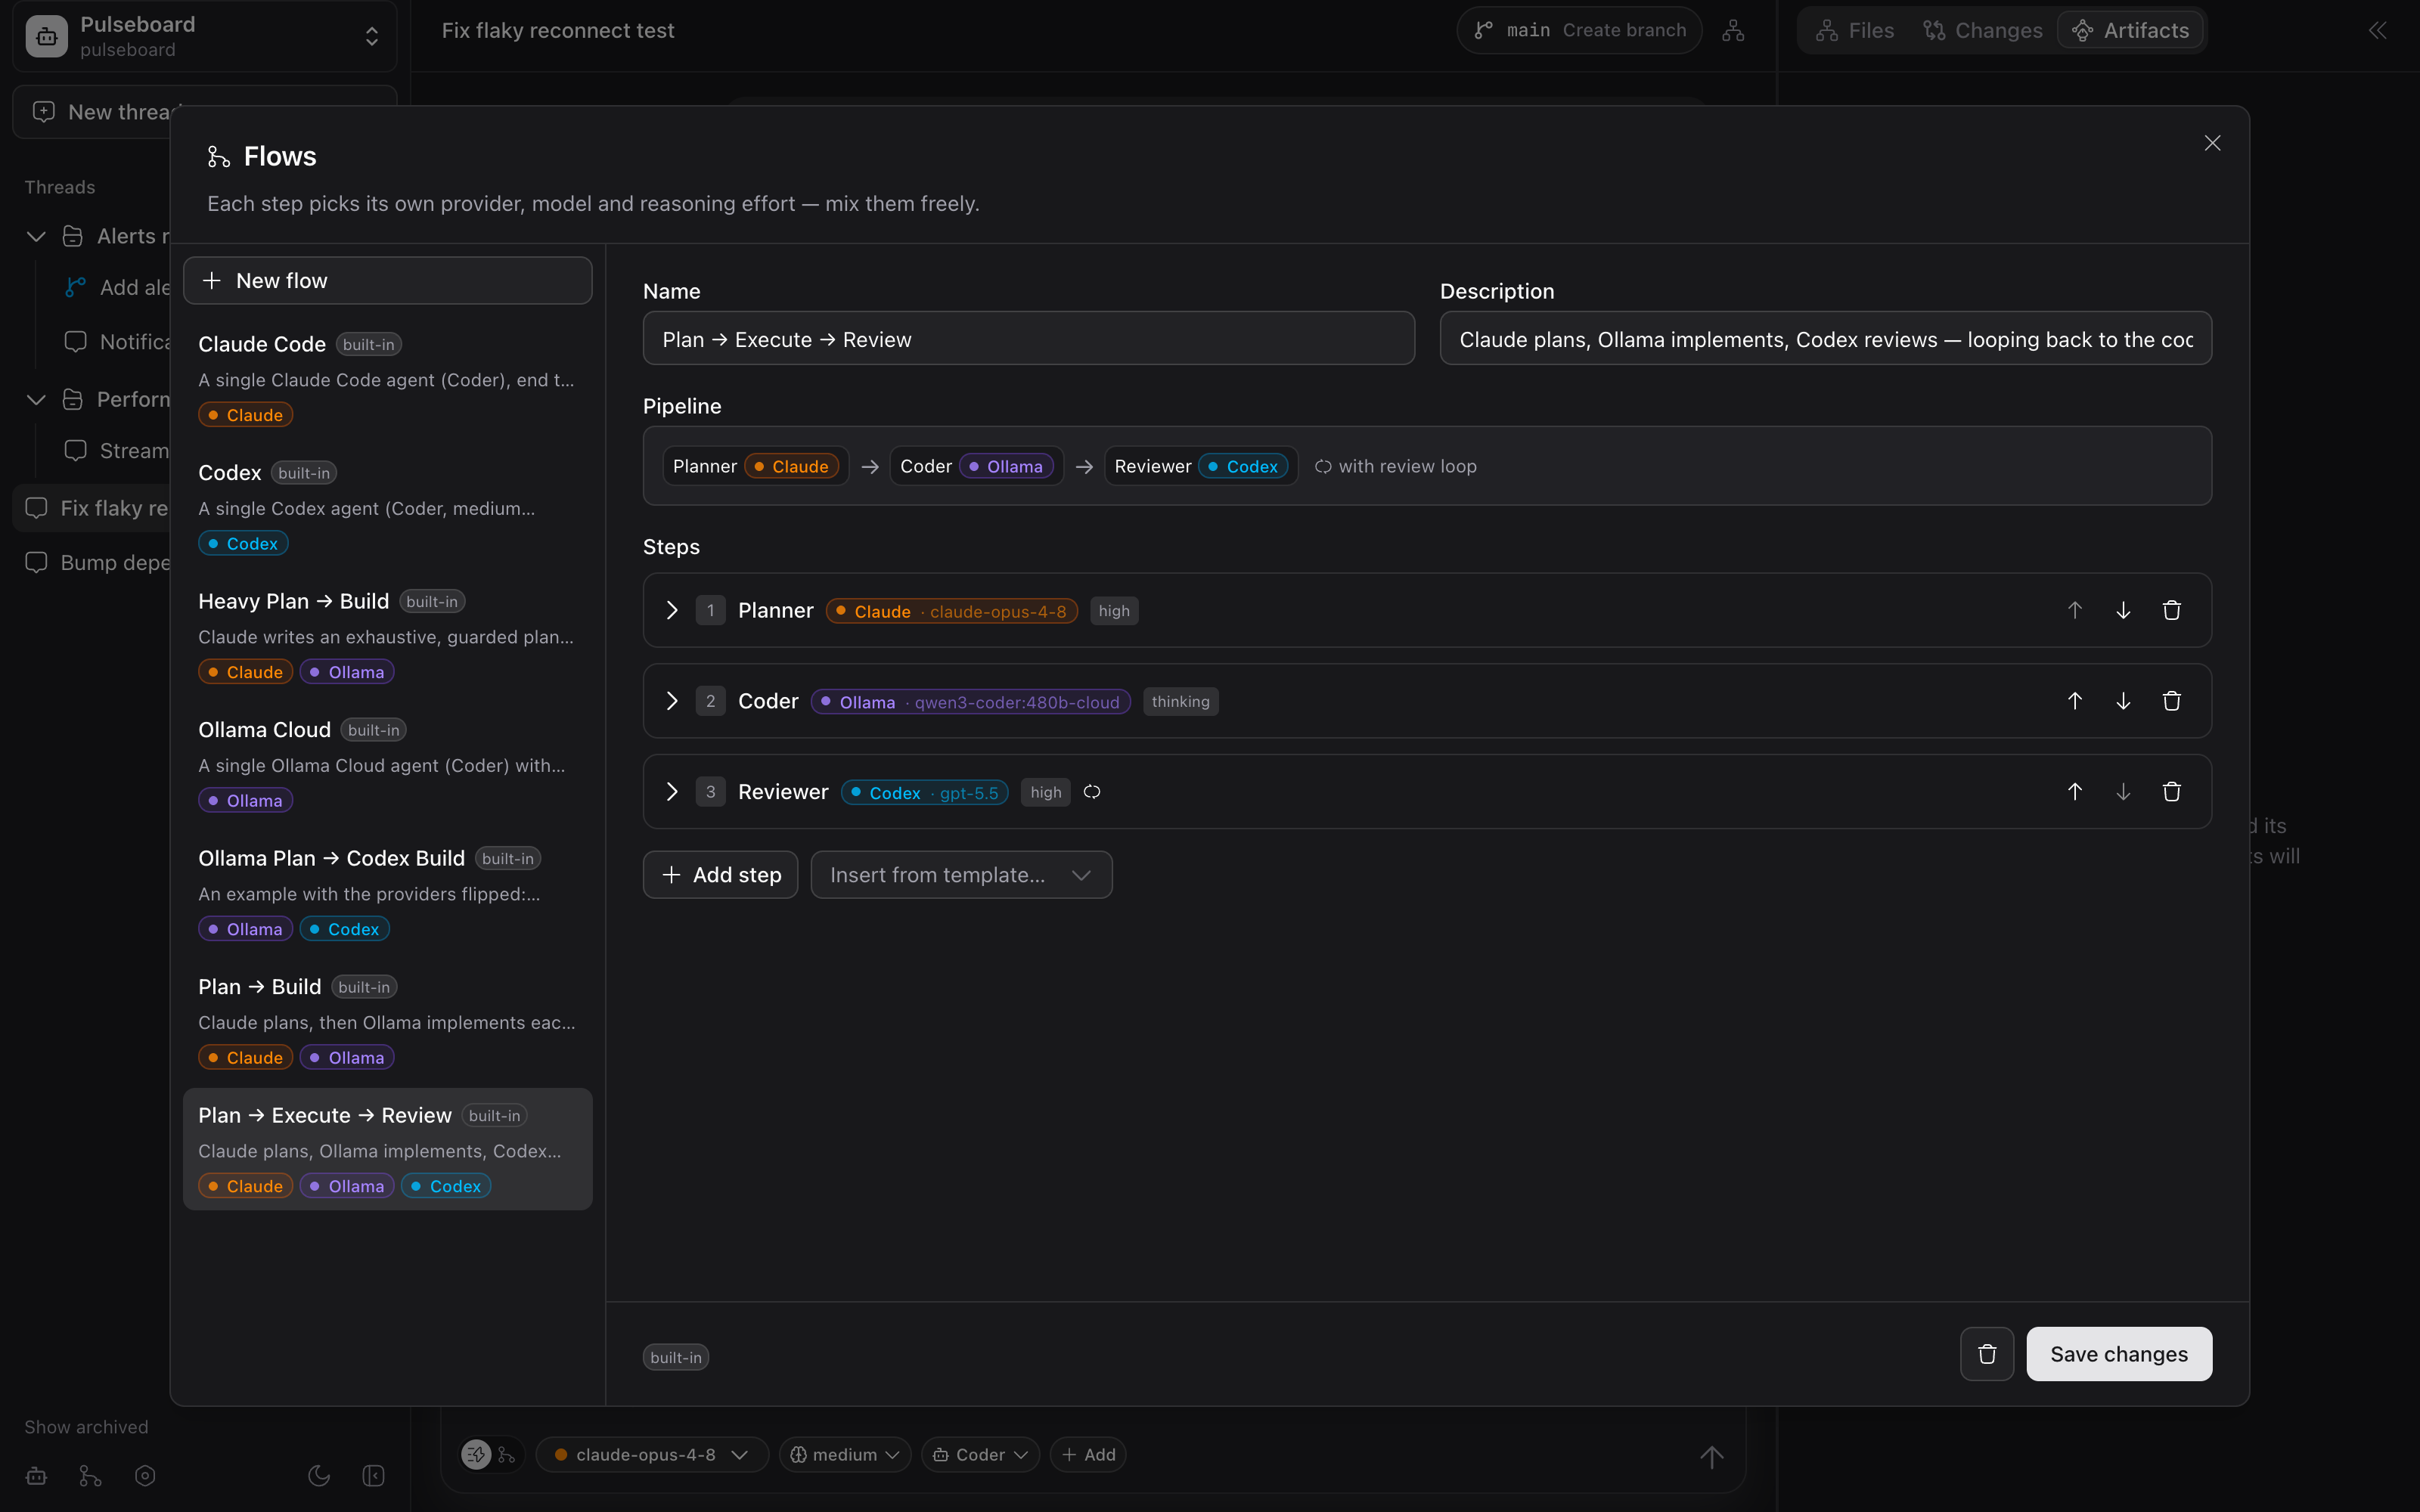Delete the Reviewer step
Screen dimensions: 2420x1512
pos(2171,792)
